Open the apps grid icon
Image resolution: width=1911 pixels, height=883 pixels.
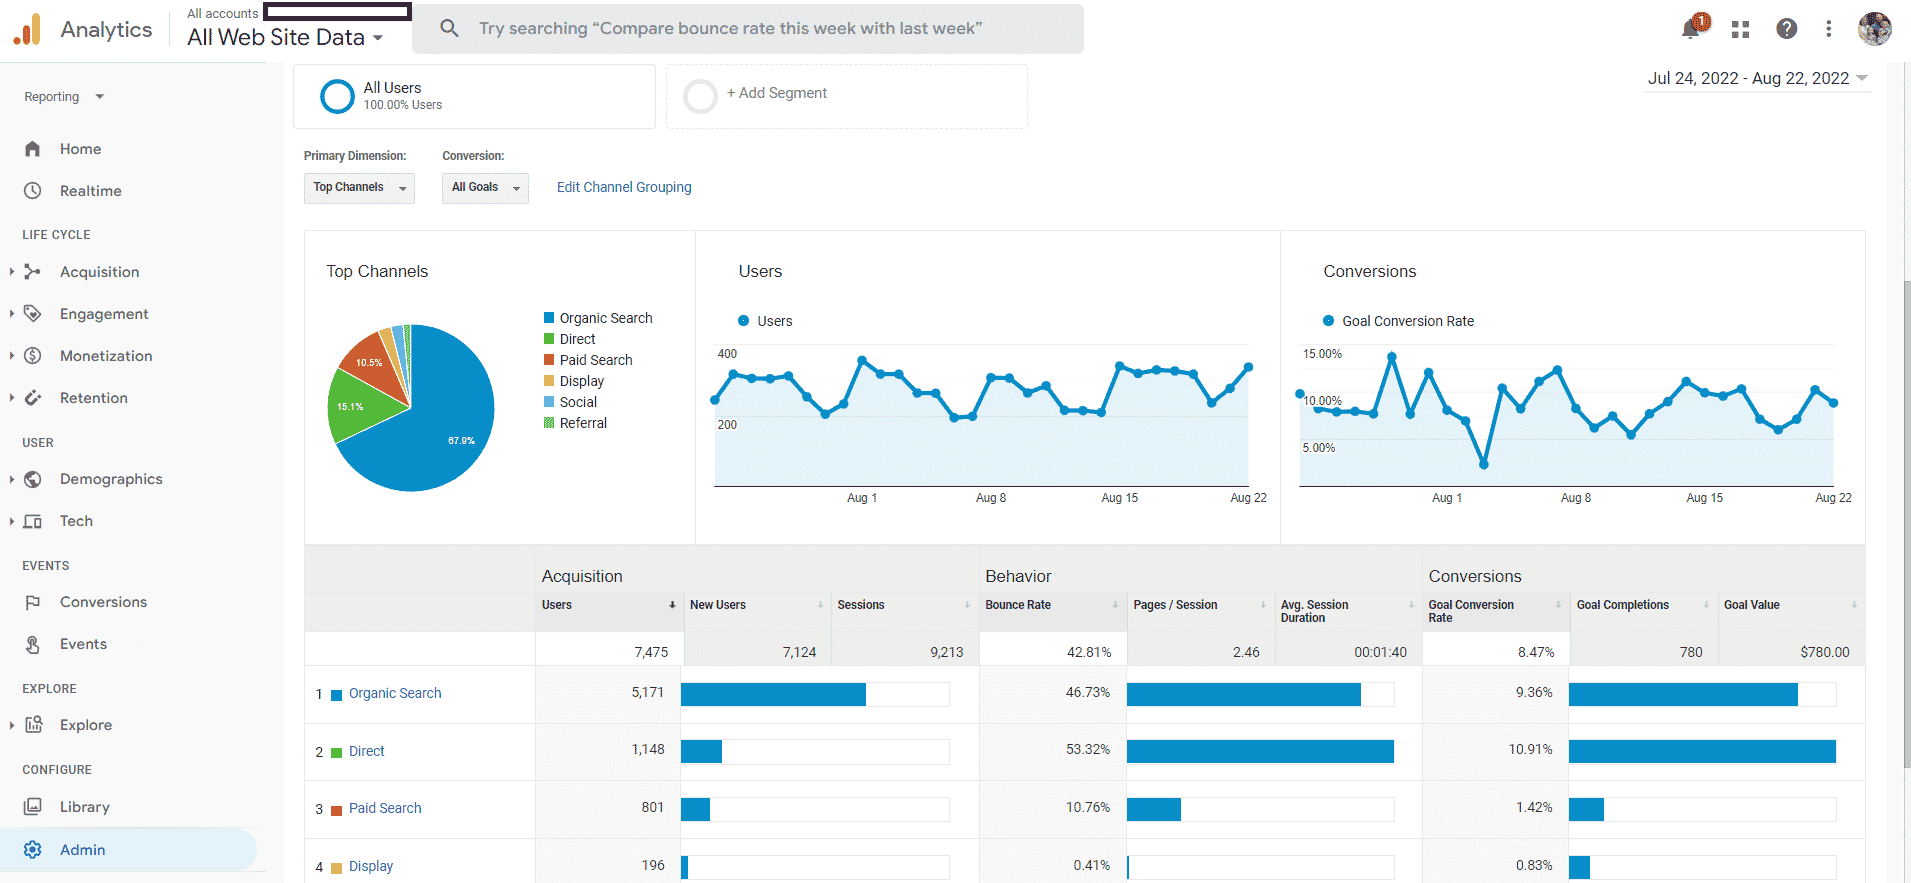1740,29
